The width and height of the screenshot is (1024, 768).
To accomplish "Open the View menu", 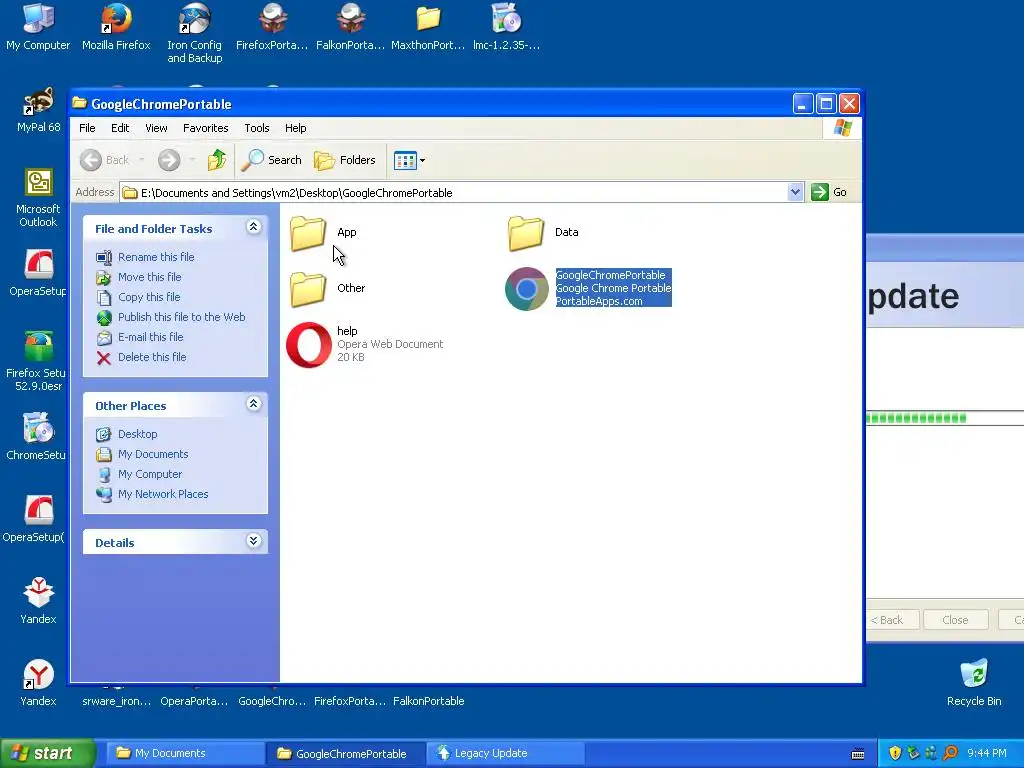I will click(x=156, y=128).
